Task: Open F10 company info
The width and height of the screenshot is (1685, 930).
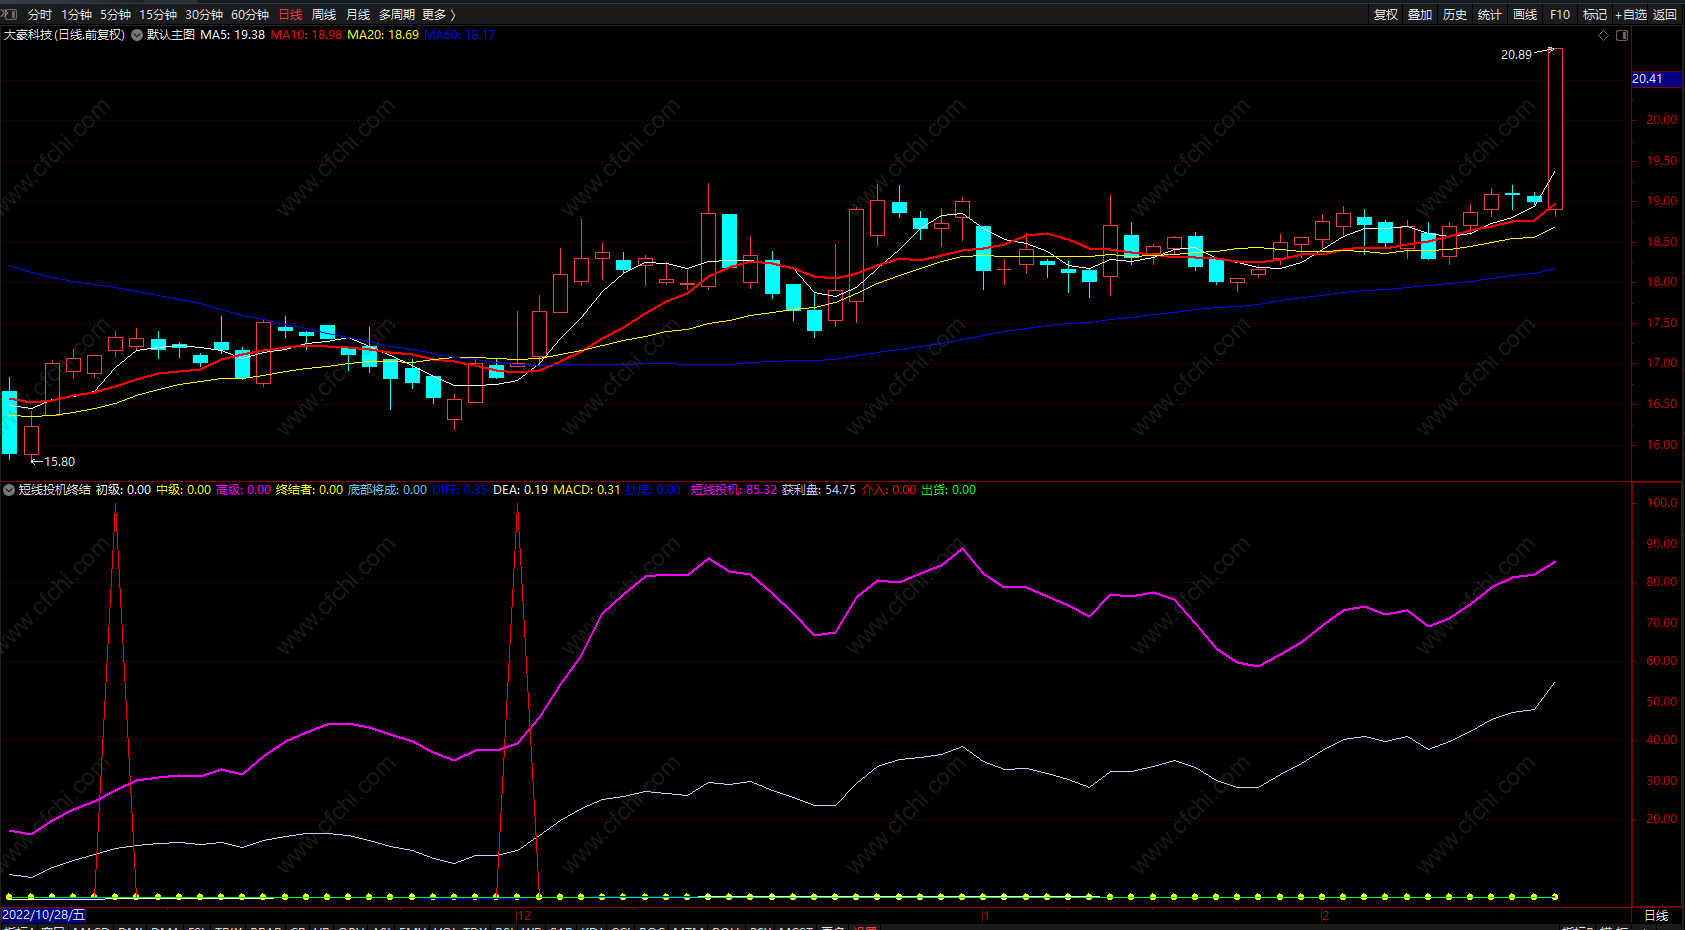Action: pyautogui.click(x=1560, y=14)
